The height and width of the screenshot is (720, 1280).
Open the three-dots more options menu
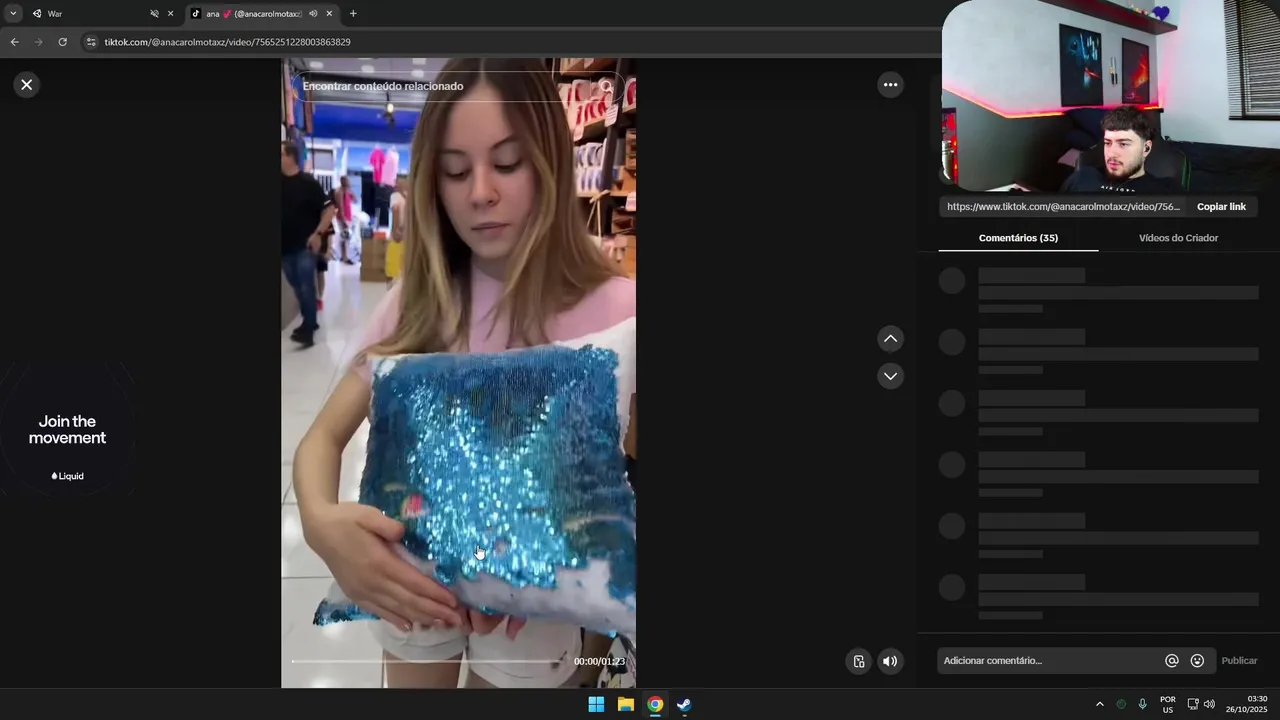click(890, 85)
